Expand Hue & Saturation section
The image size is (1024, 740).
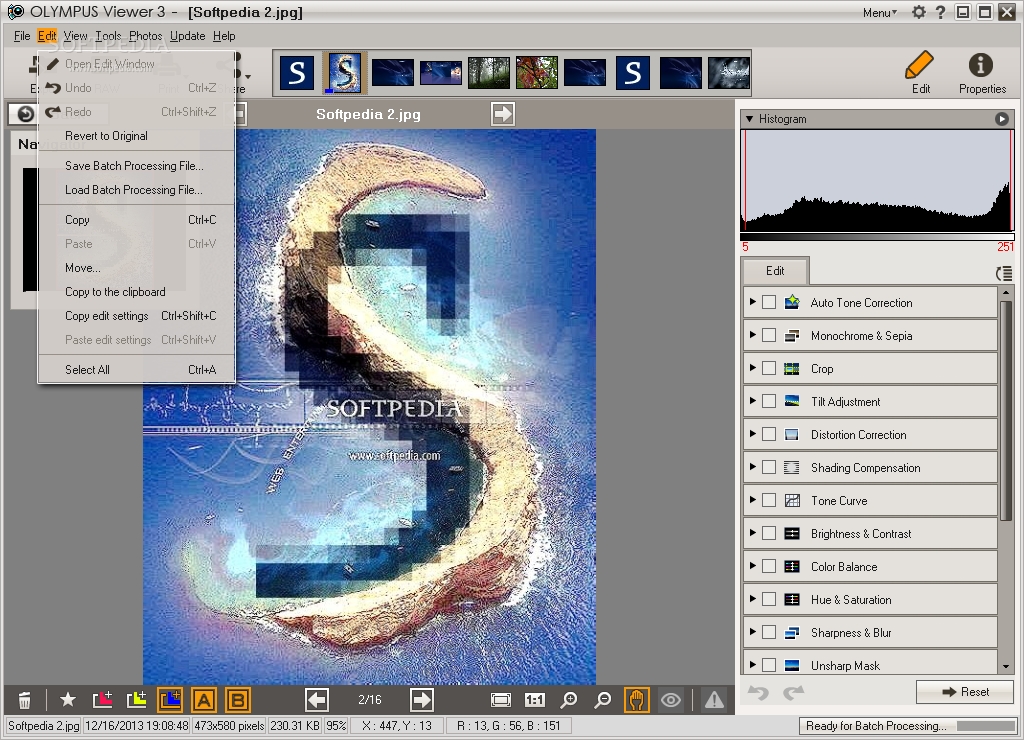(752, 599)
